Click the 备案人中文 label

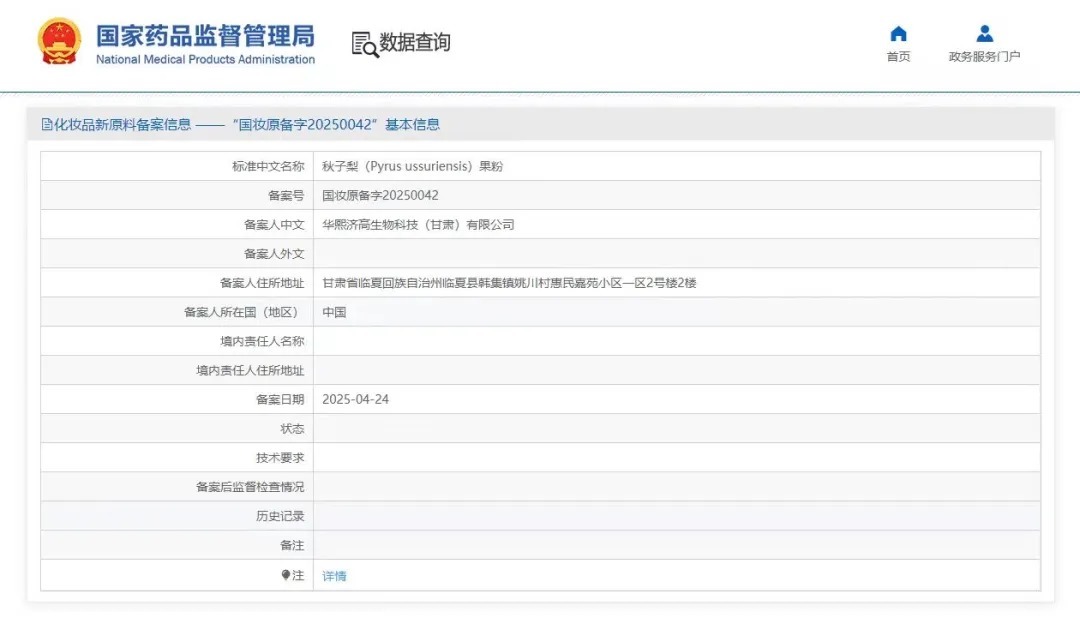pyautogui.click(x=274, y=225)
